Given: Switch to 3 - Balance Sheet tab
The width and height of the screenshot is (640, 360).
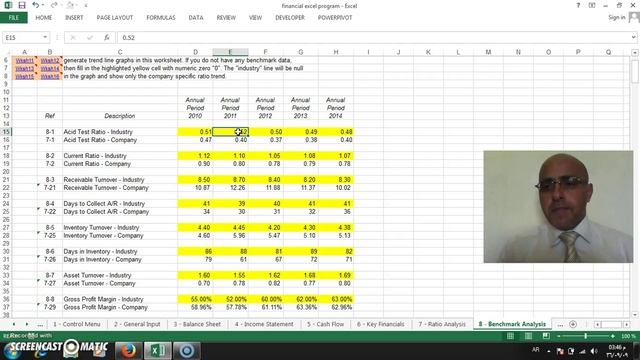Looking at the screenshot, I should coord(197,324).
